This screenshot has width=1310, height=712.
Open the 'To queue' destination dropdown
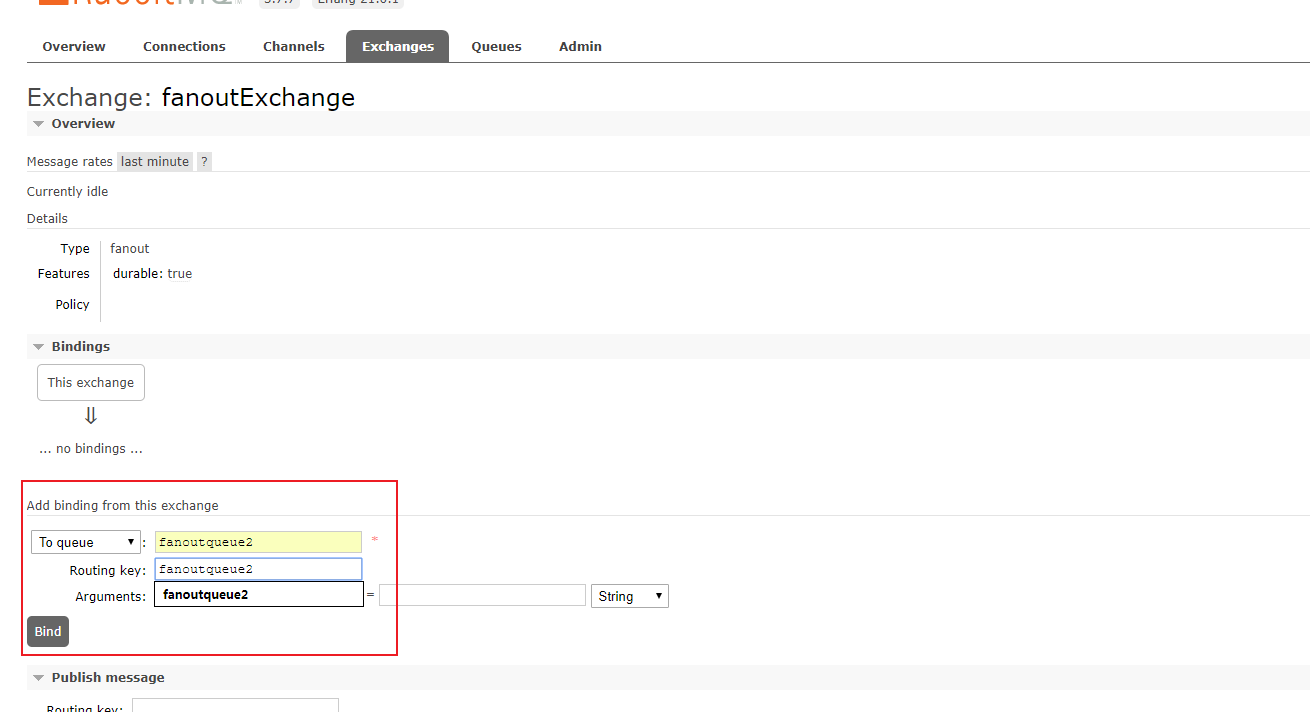click(x=86, y=542)
